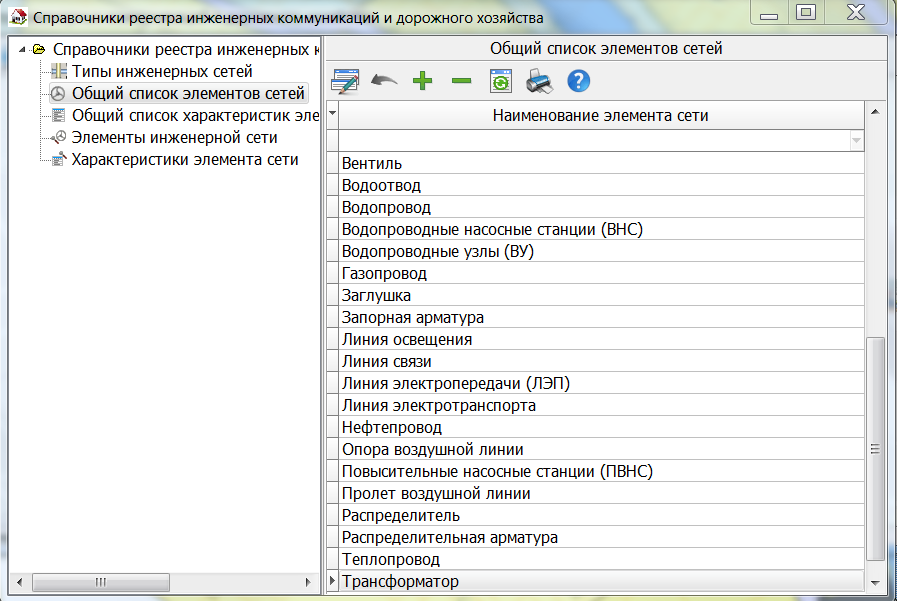The width and height of the screenshot is (897, 601).
Task: Open the filter dropdown under column header
Action: pos(856,140)
